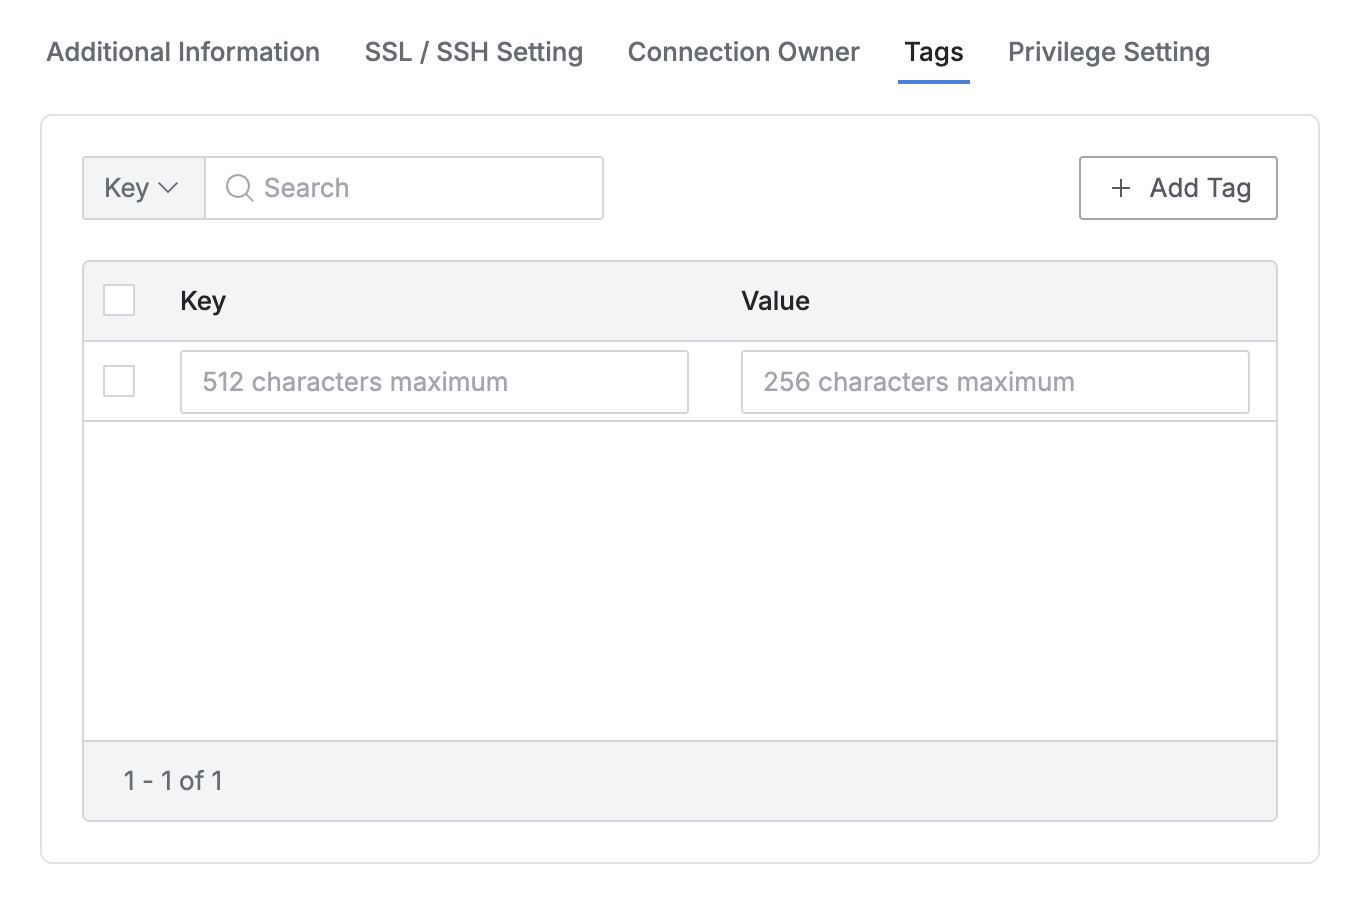Open the SSL / SSH Setting tab
1366x904 pixels.
pos(473,52)
